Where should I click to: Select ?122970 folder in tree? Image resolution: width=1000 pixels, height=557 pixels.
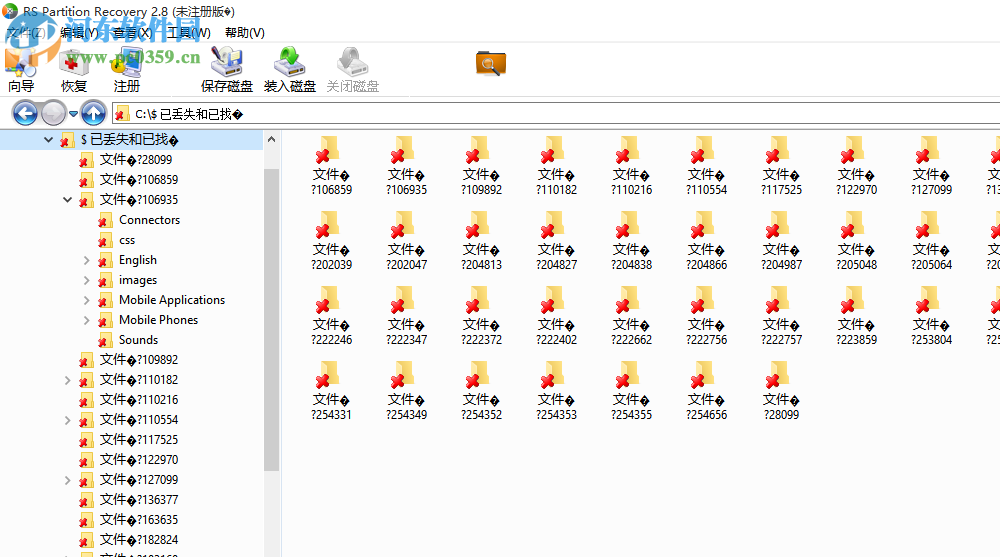pyautogui.click(x=139, y=460)
